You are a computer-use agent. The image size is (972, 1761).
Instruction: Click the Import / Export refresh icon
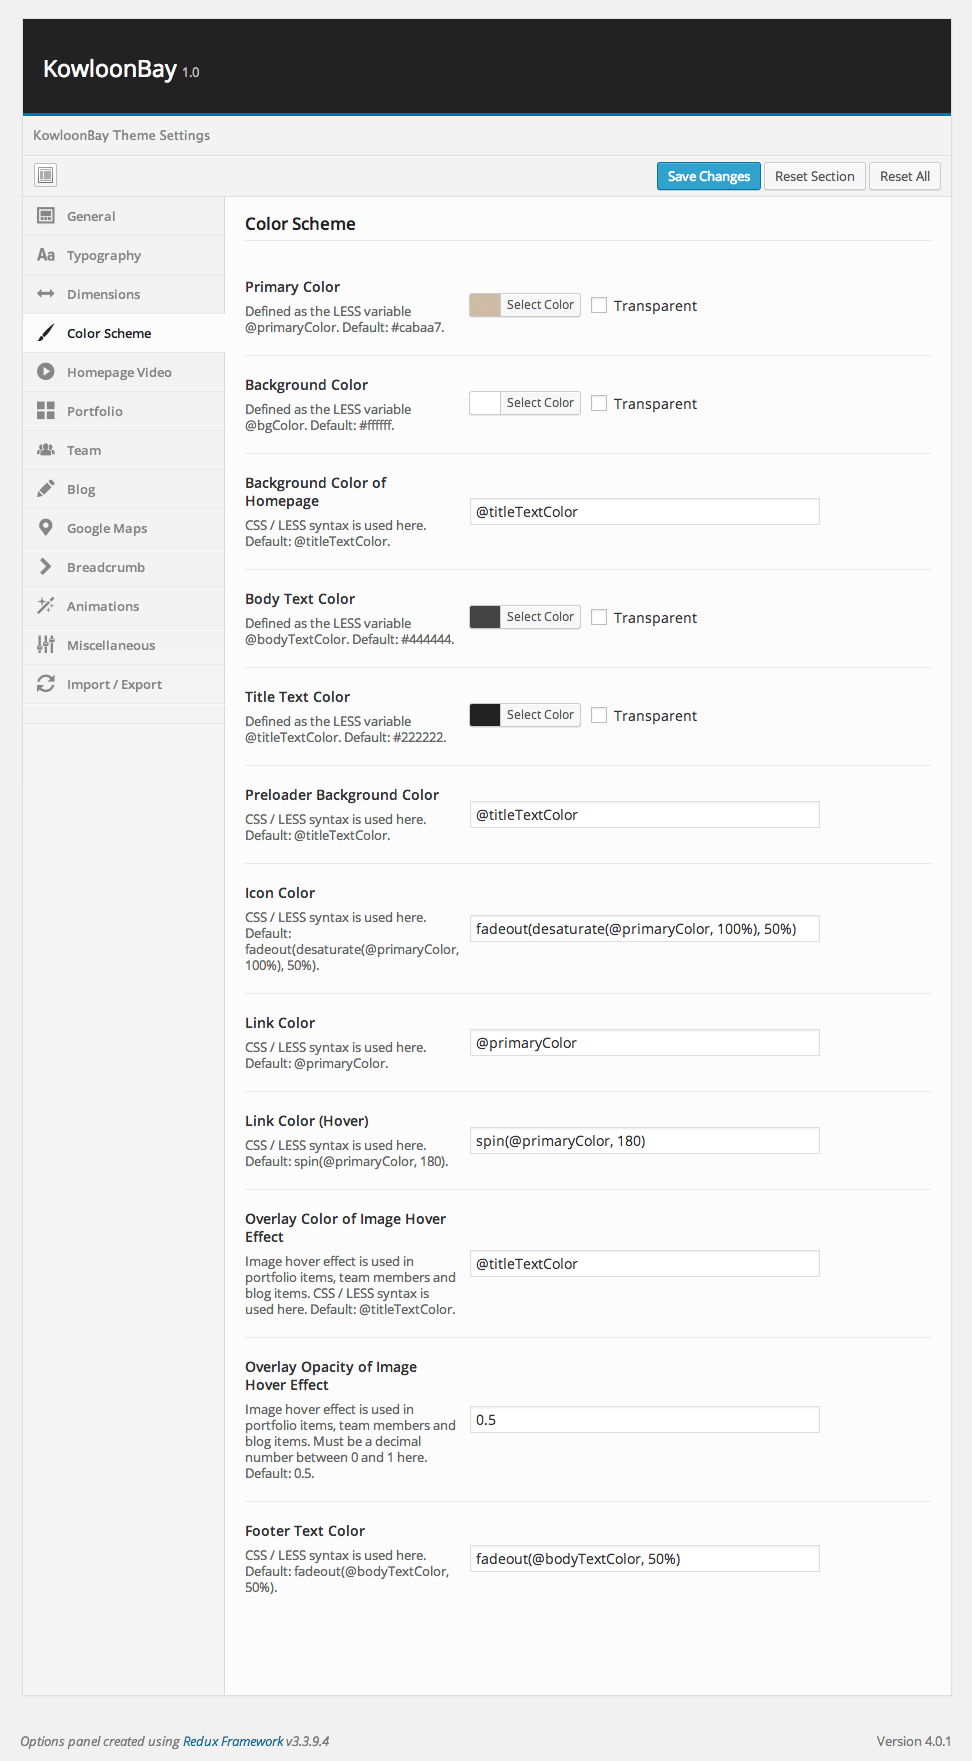pos(45,684)
